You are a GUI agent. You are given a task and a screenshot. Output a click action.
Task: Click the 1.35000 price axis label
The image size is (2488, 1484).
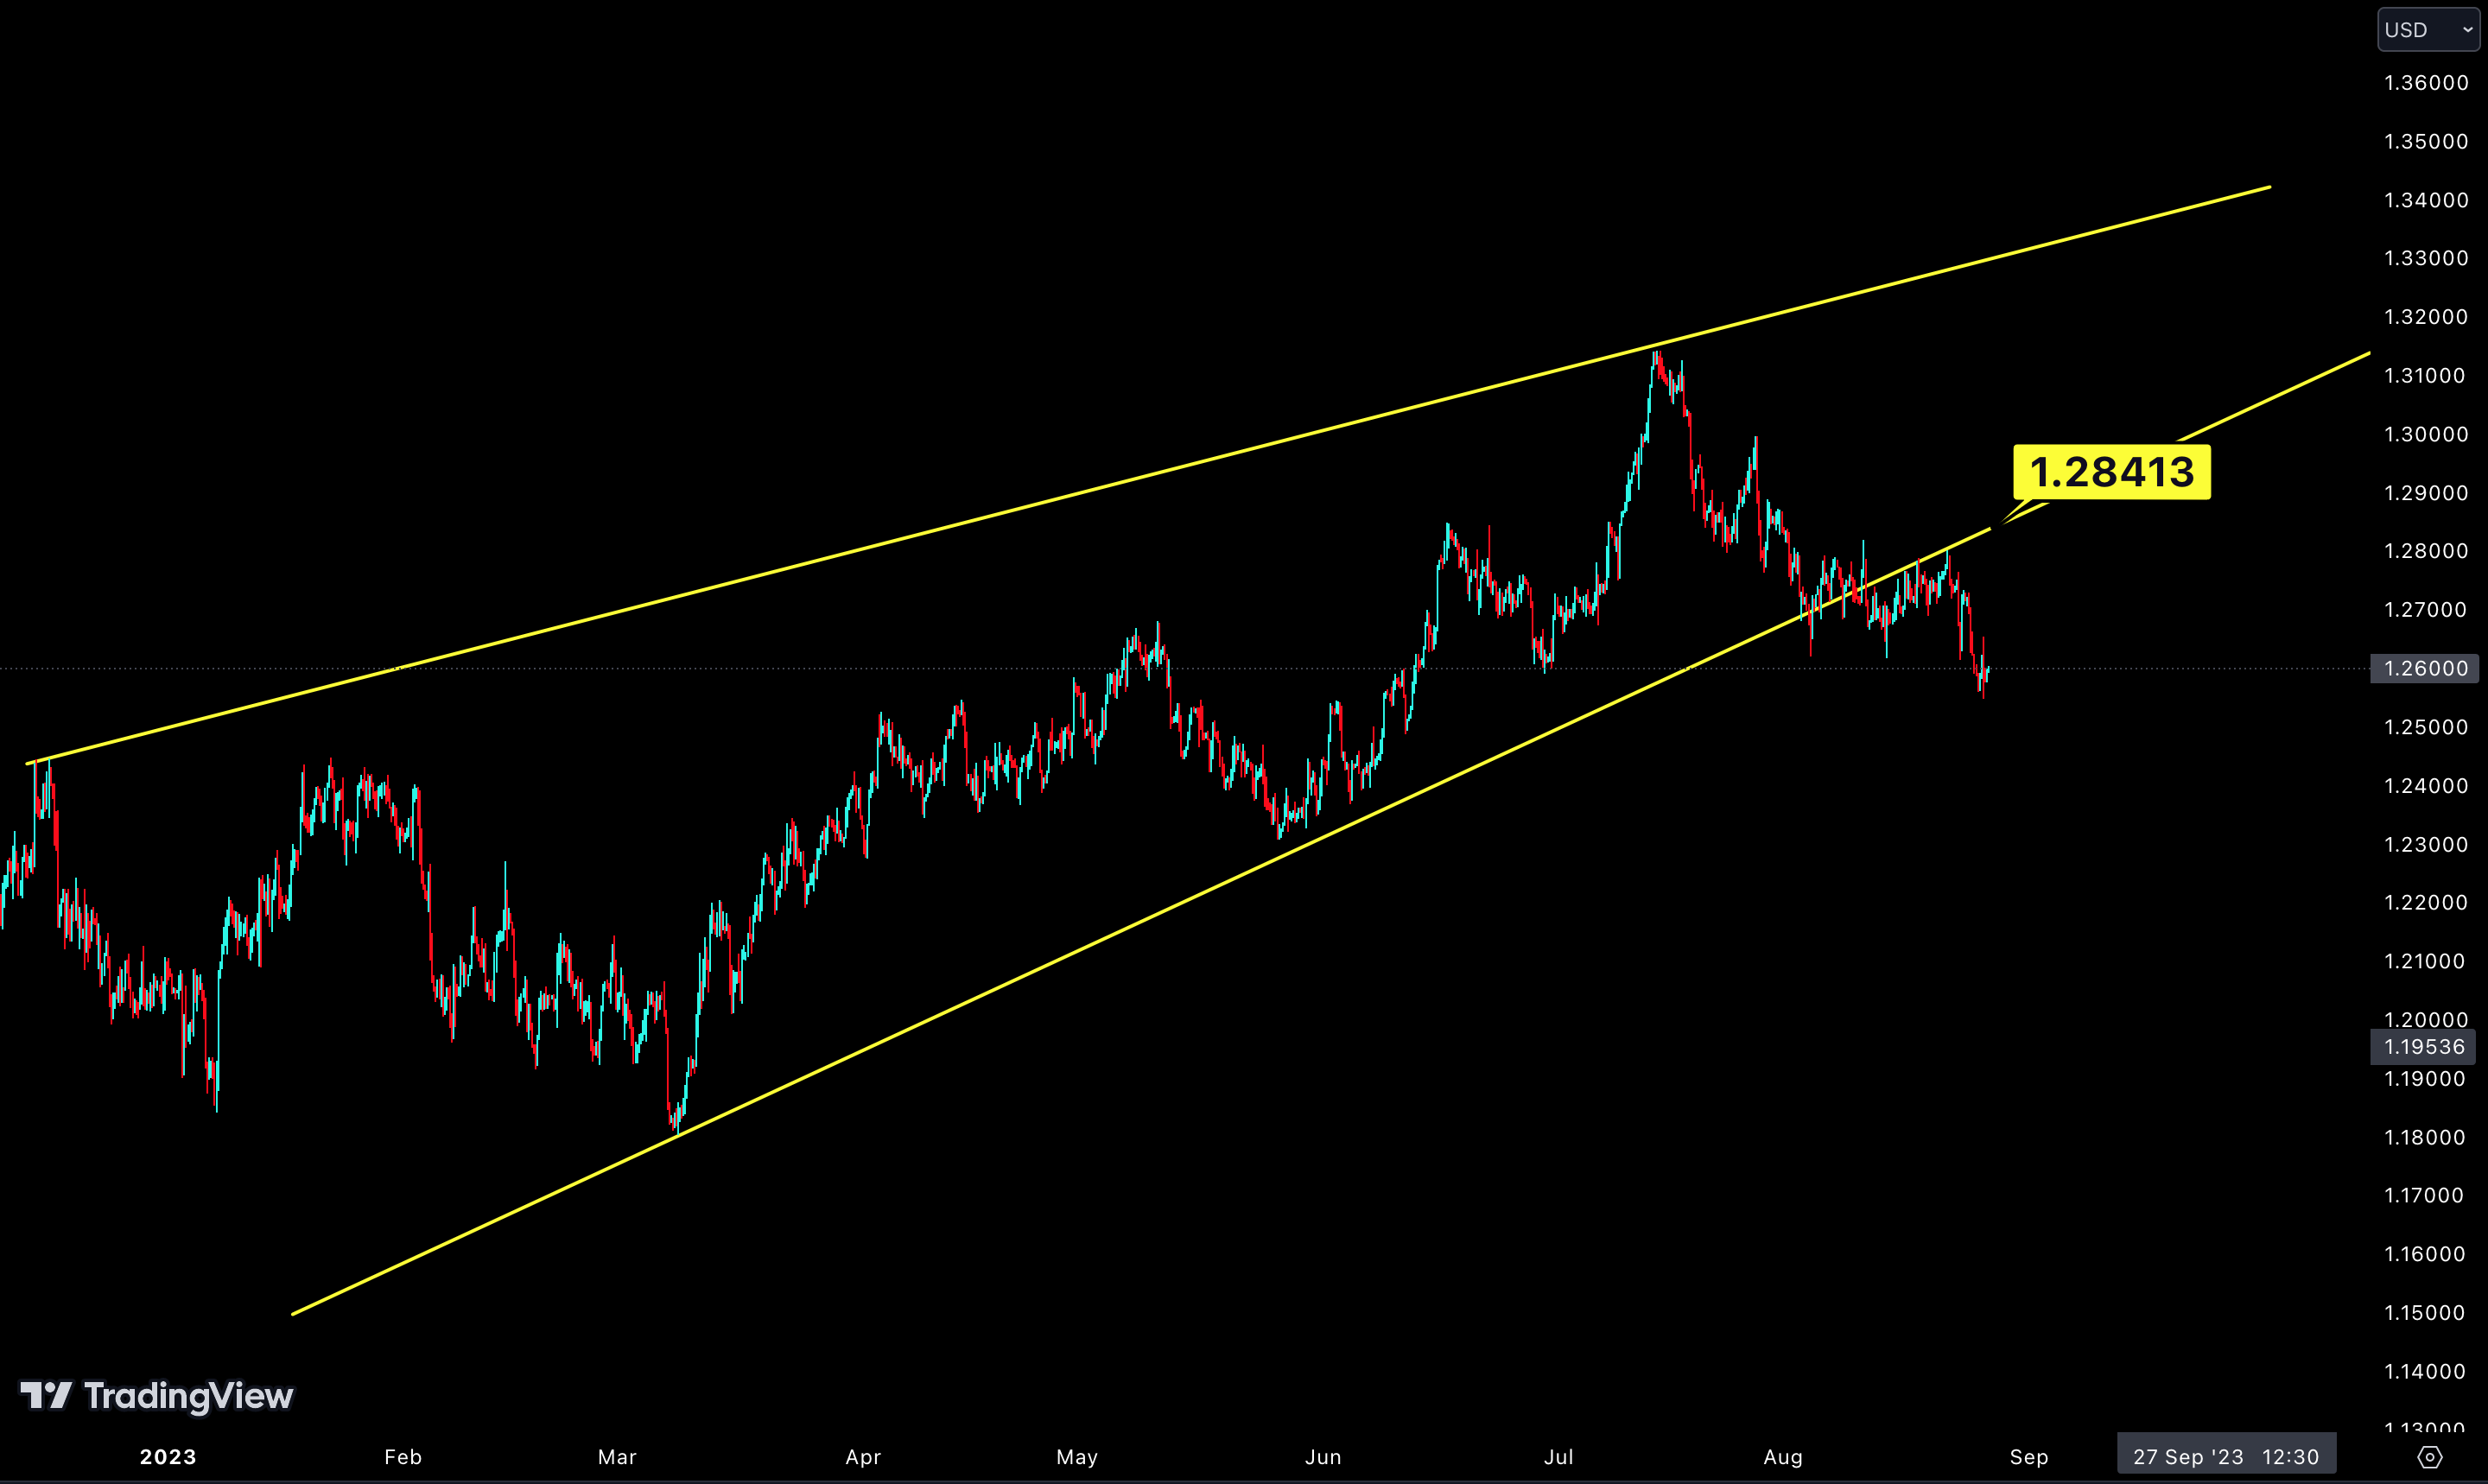pyautogui.click(x=2426, y=141)
